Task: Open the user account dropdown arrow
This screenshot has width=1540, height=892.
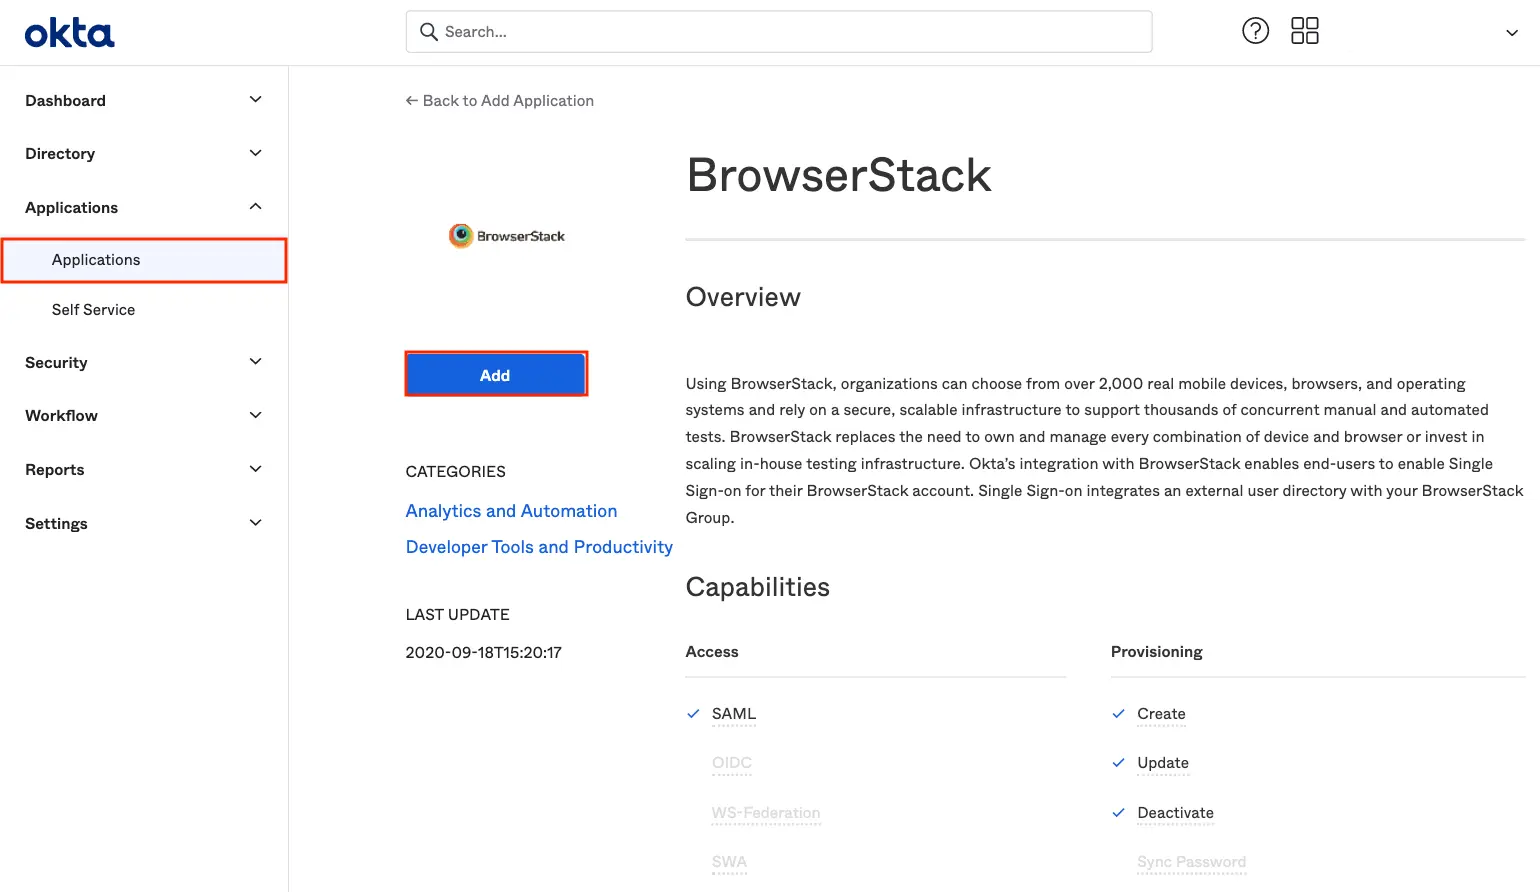Action: click(x=1511, y=33)
